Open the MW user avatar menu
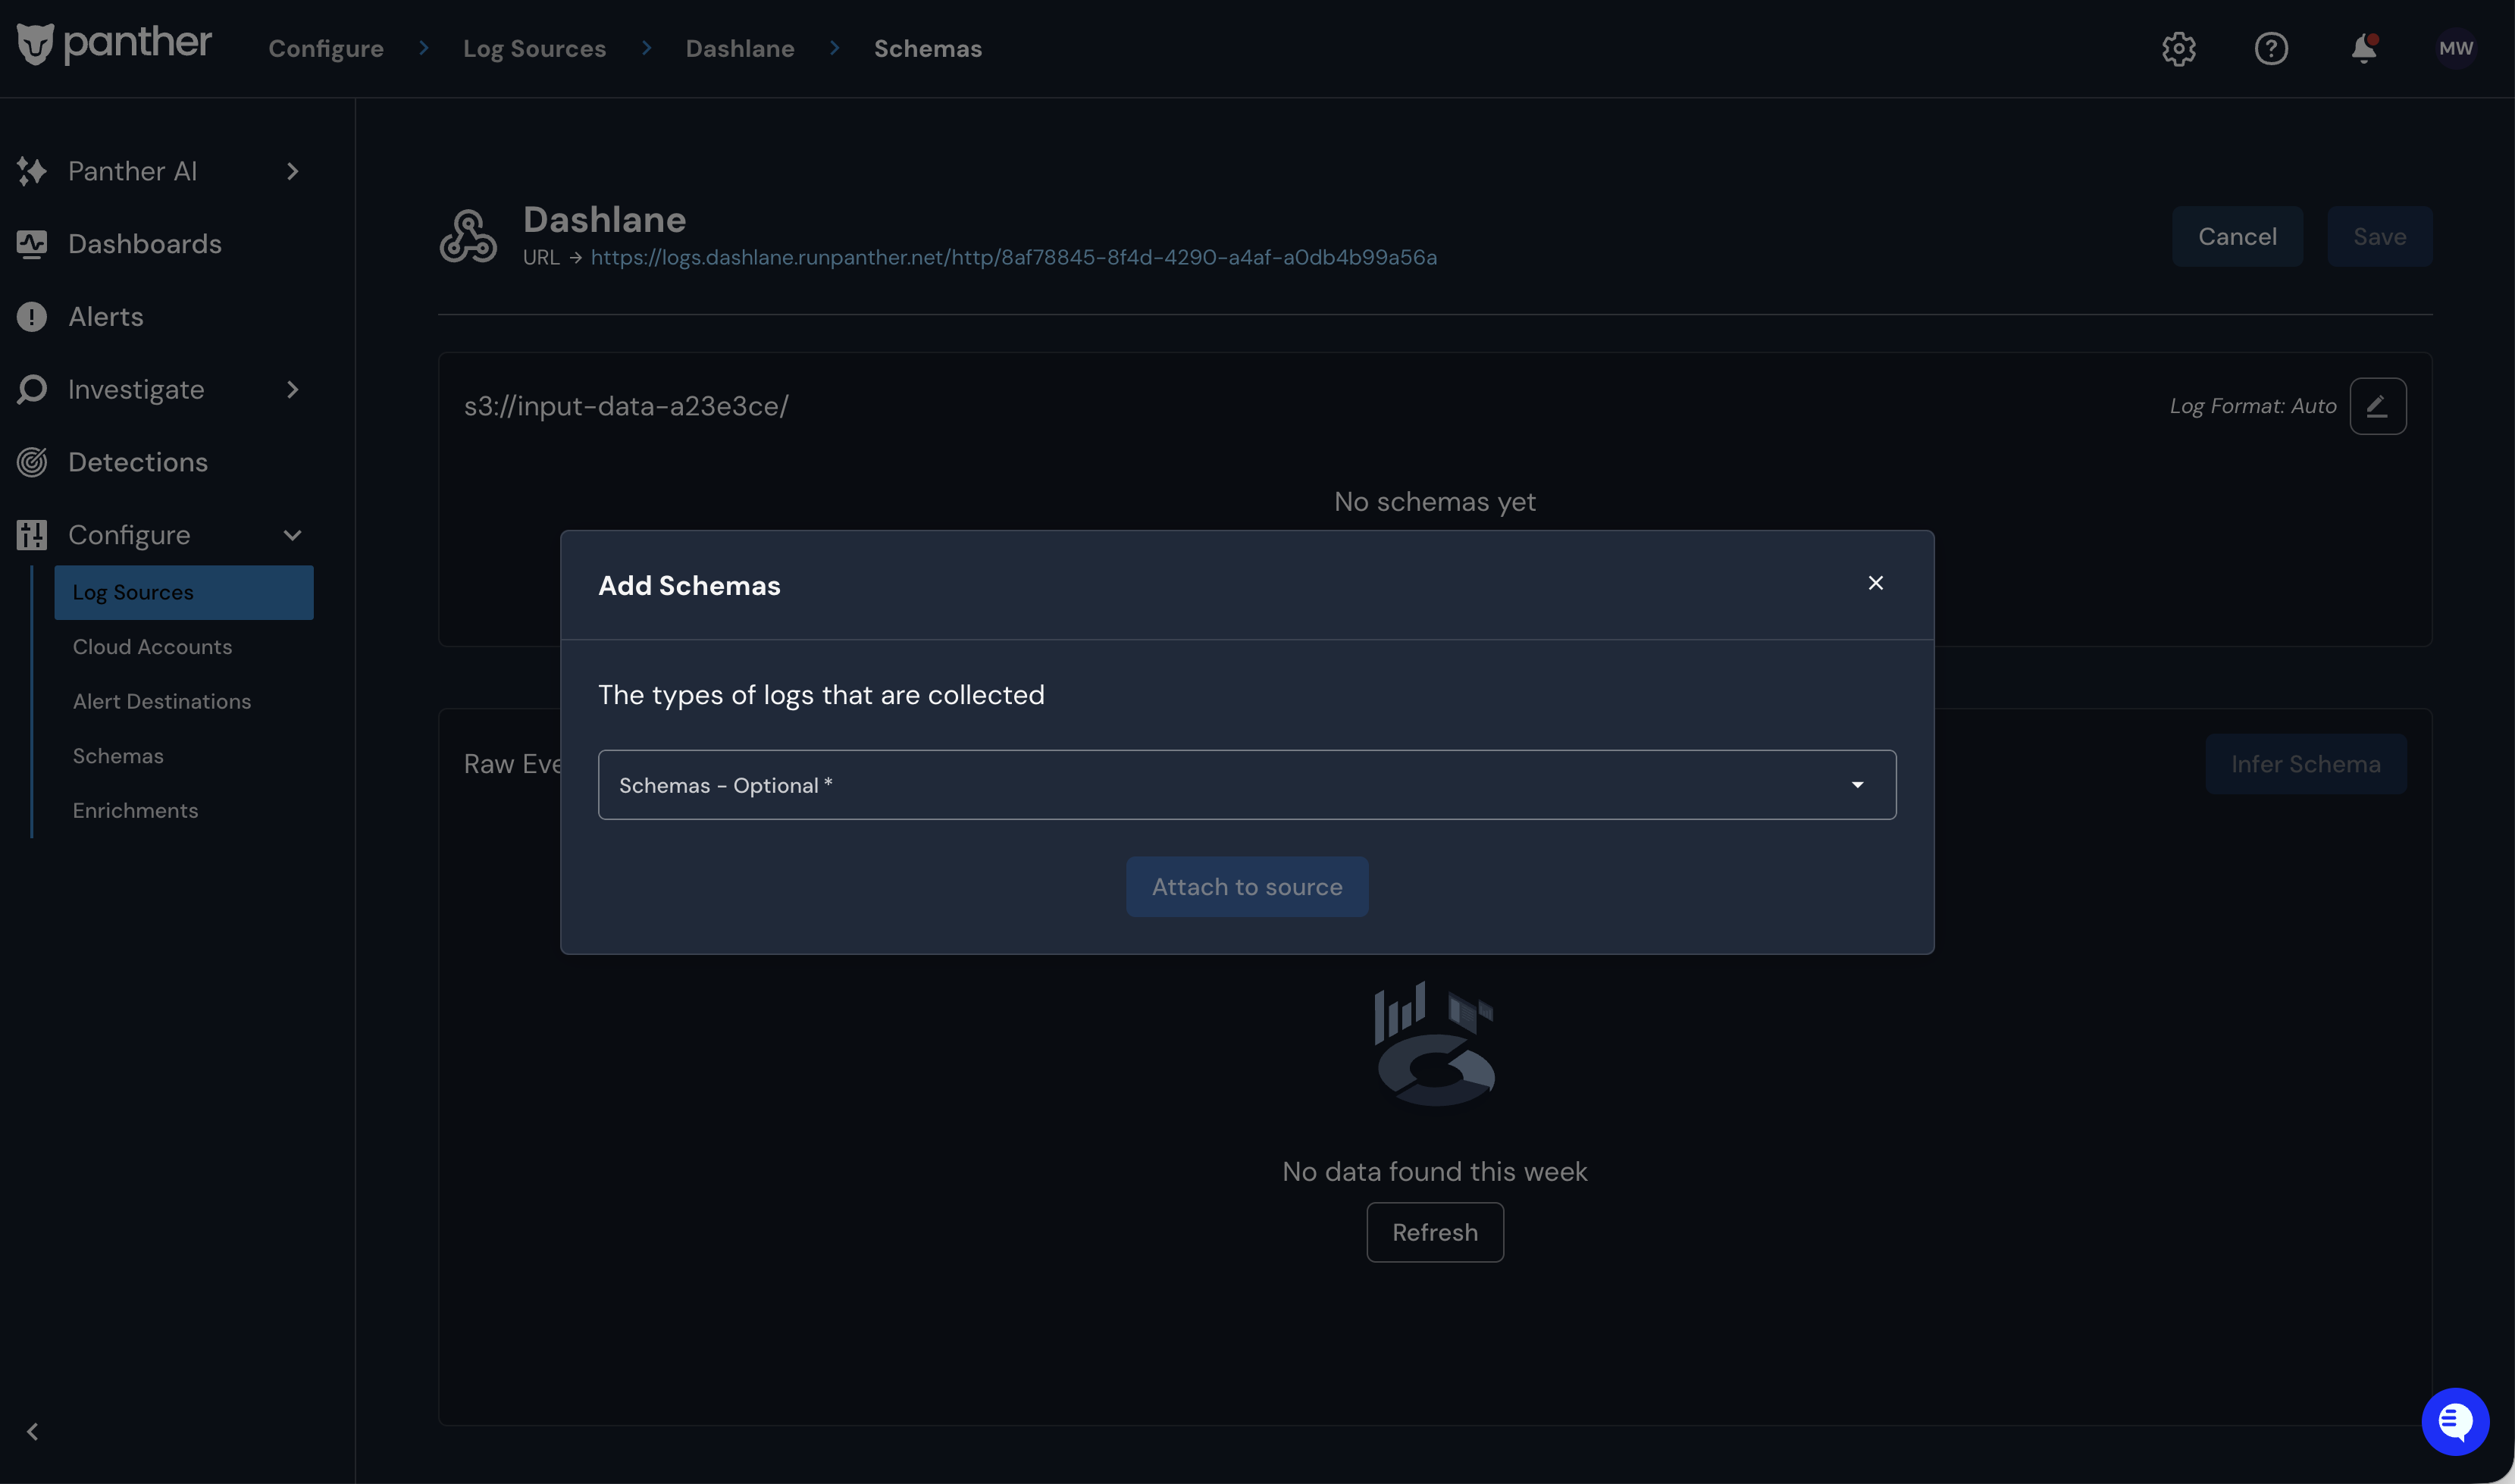Viewport: 2515px width, 1484px height. tap(2456, 48)
